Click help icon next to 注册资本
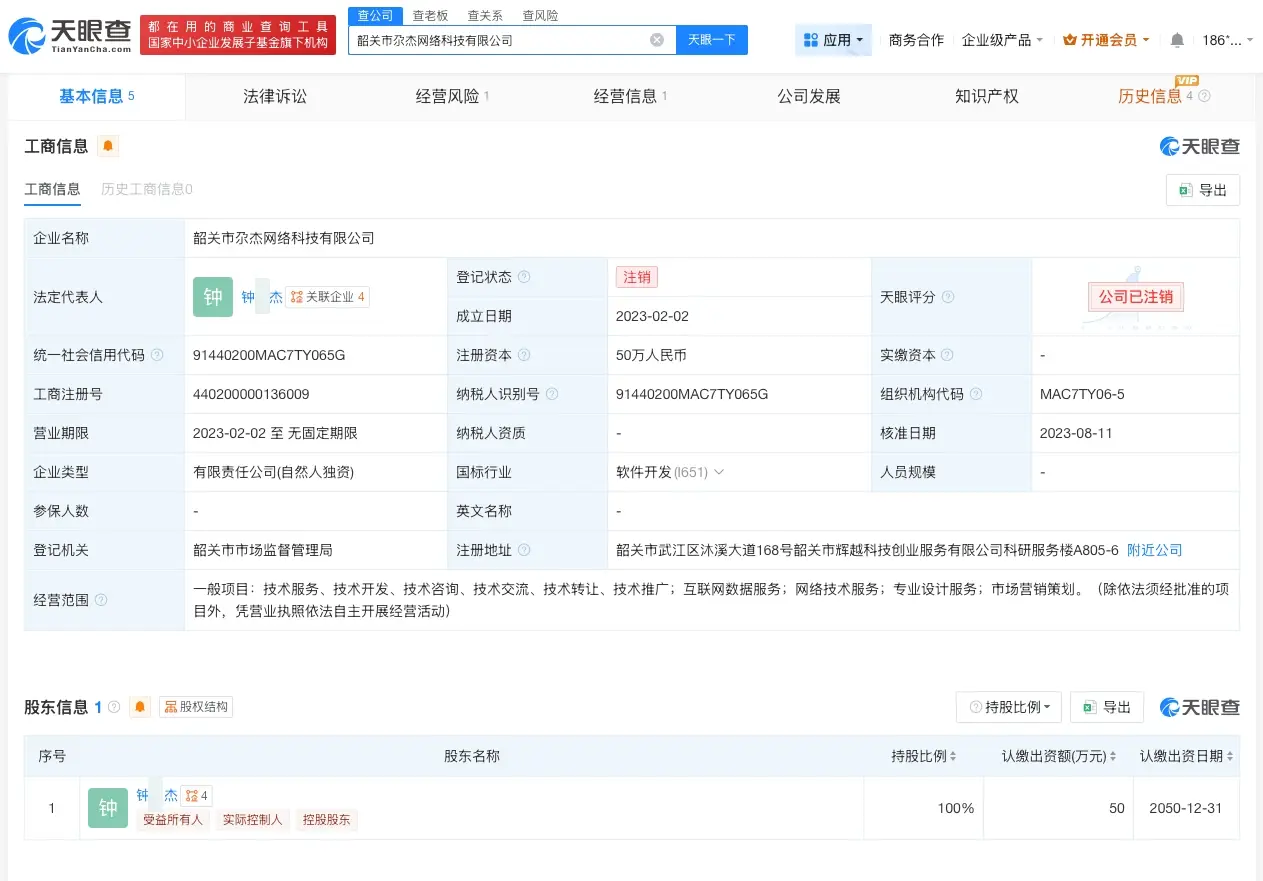The width and height of the screenshot is (1263, 881). [524, 355]
